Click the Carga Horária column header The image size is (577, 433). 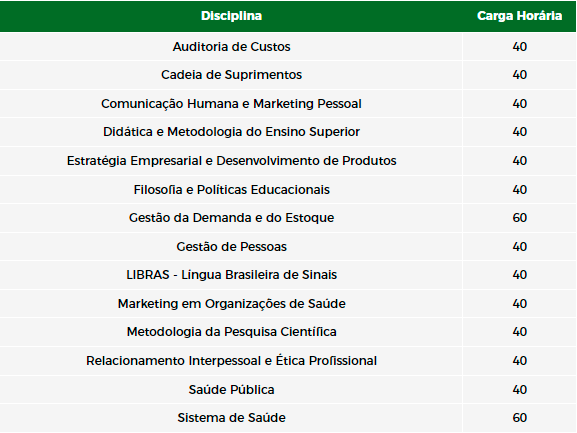pyautogui.click(x=519, y=16)
